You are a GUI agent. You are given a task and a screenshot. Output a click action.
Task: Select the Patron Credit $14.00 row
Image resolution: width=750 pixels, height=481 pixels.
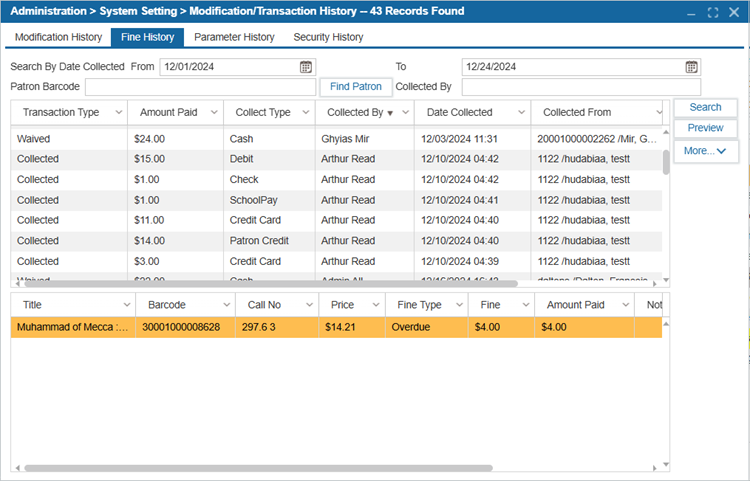tap(336, 241)
